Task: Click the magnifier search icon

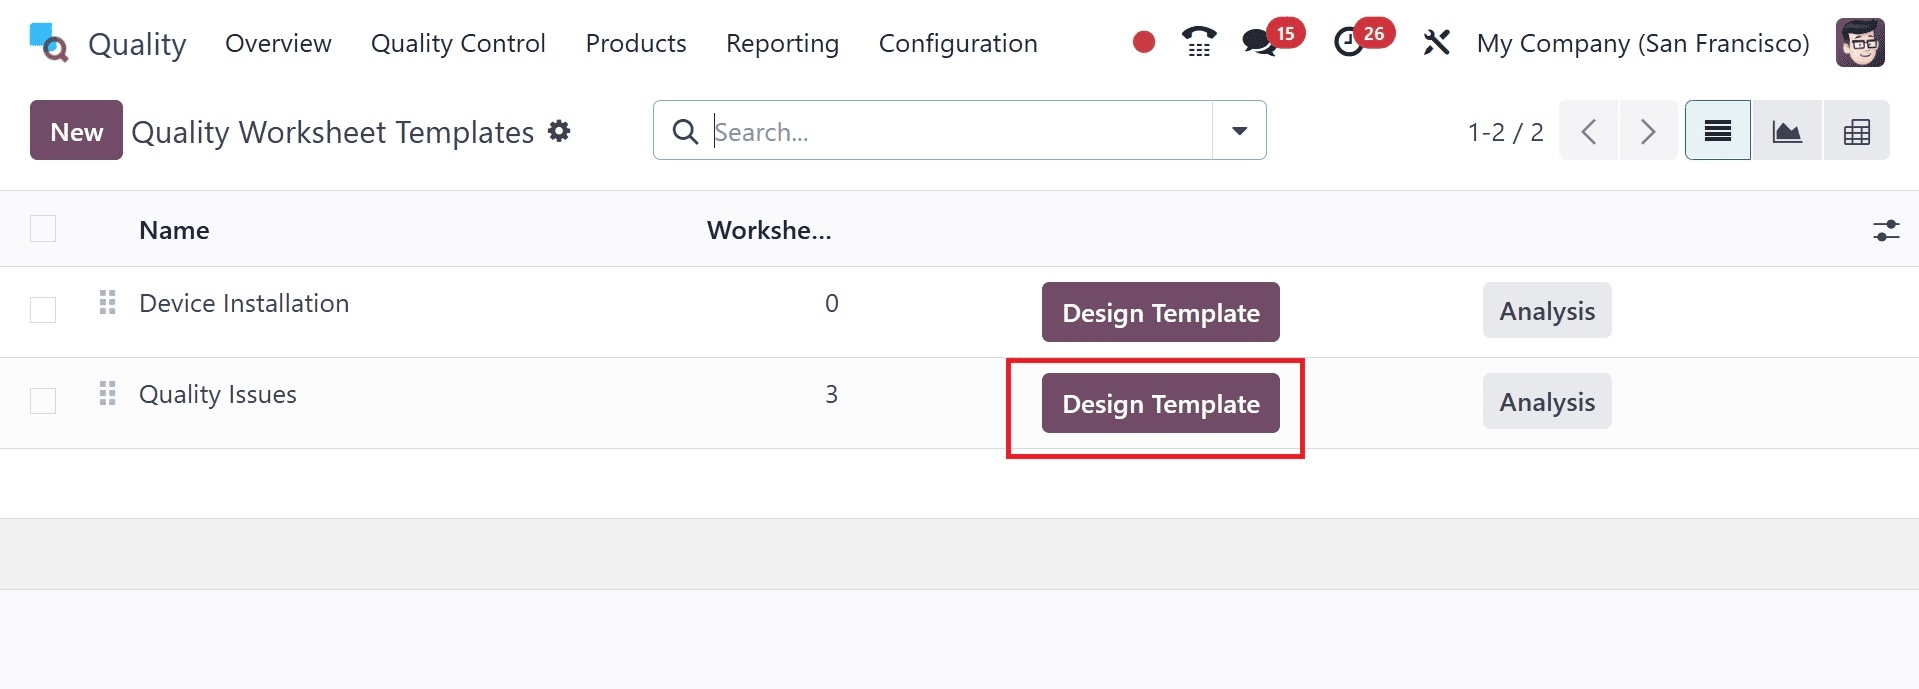Action: (685, 131)
